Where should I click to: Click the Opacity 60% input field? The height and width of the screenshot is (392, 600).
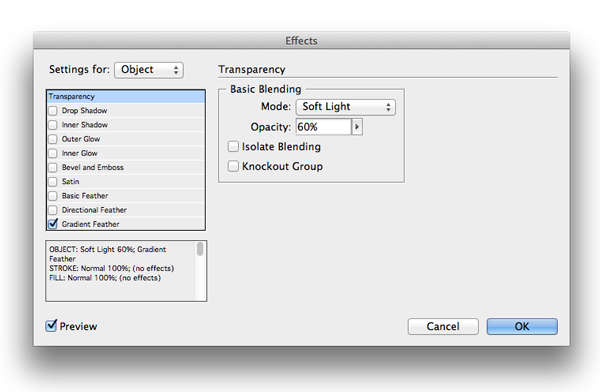click(x=324, y=127)
